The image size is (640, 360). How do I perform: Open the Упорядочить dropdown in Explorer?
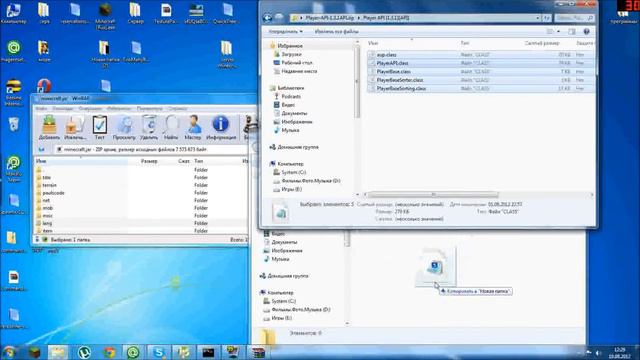(286, 31)
